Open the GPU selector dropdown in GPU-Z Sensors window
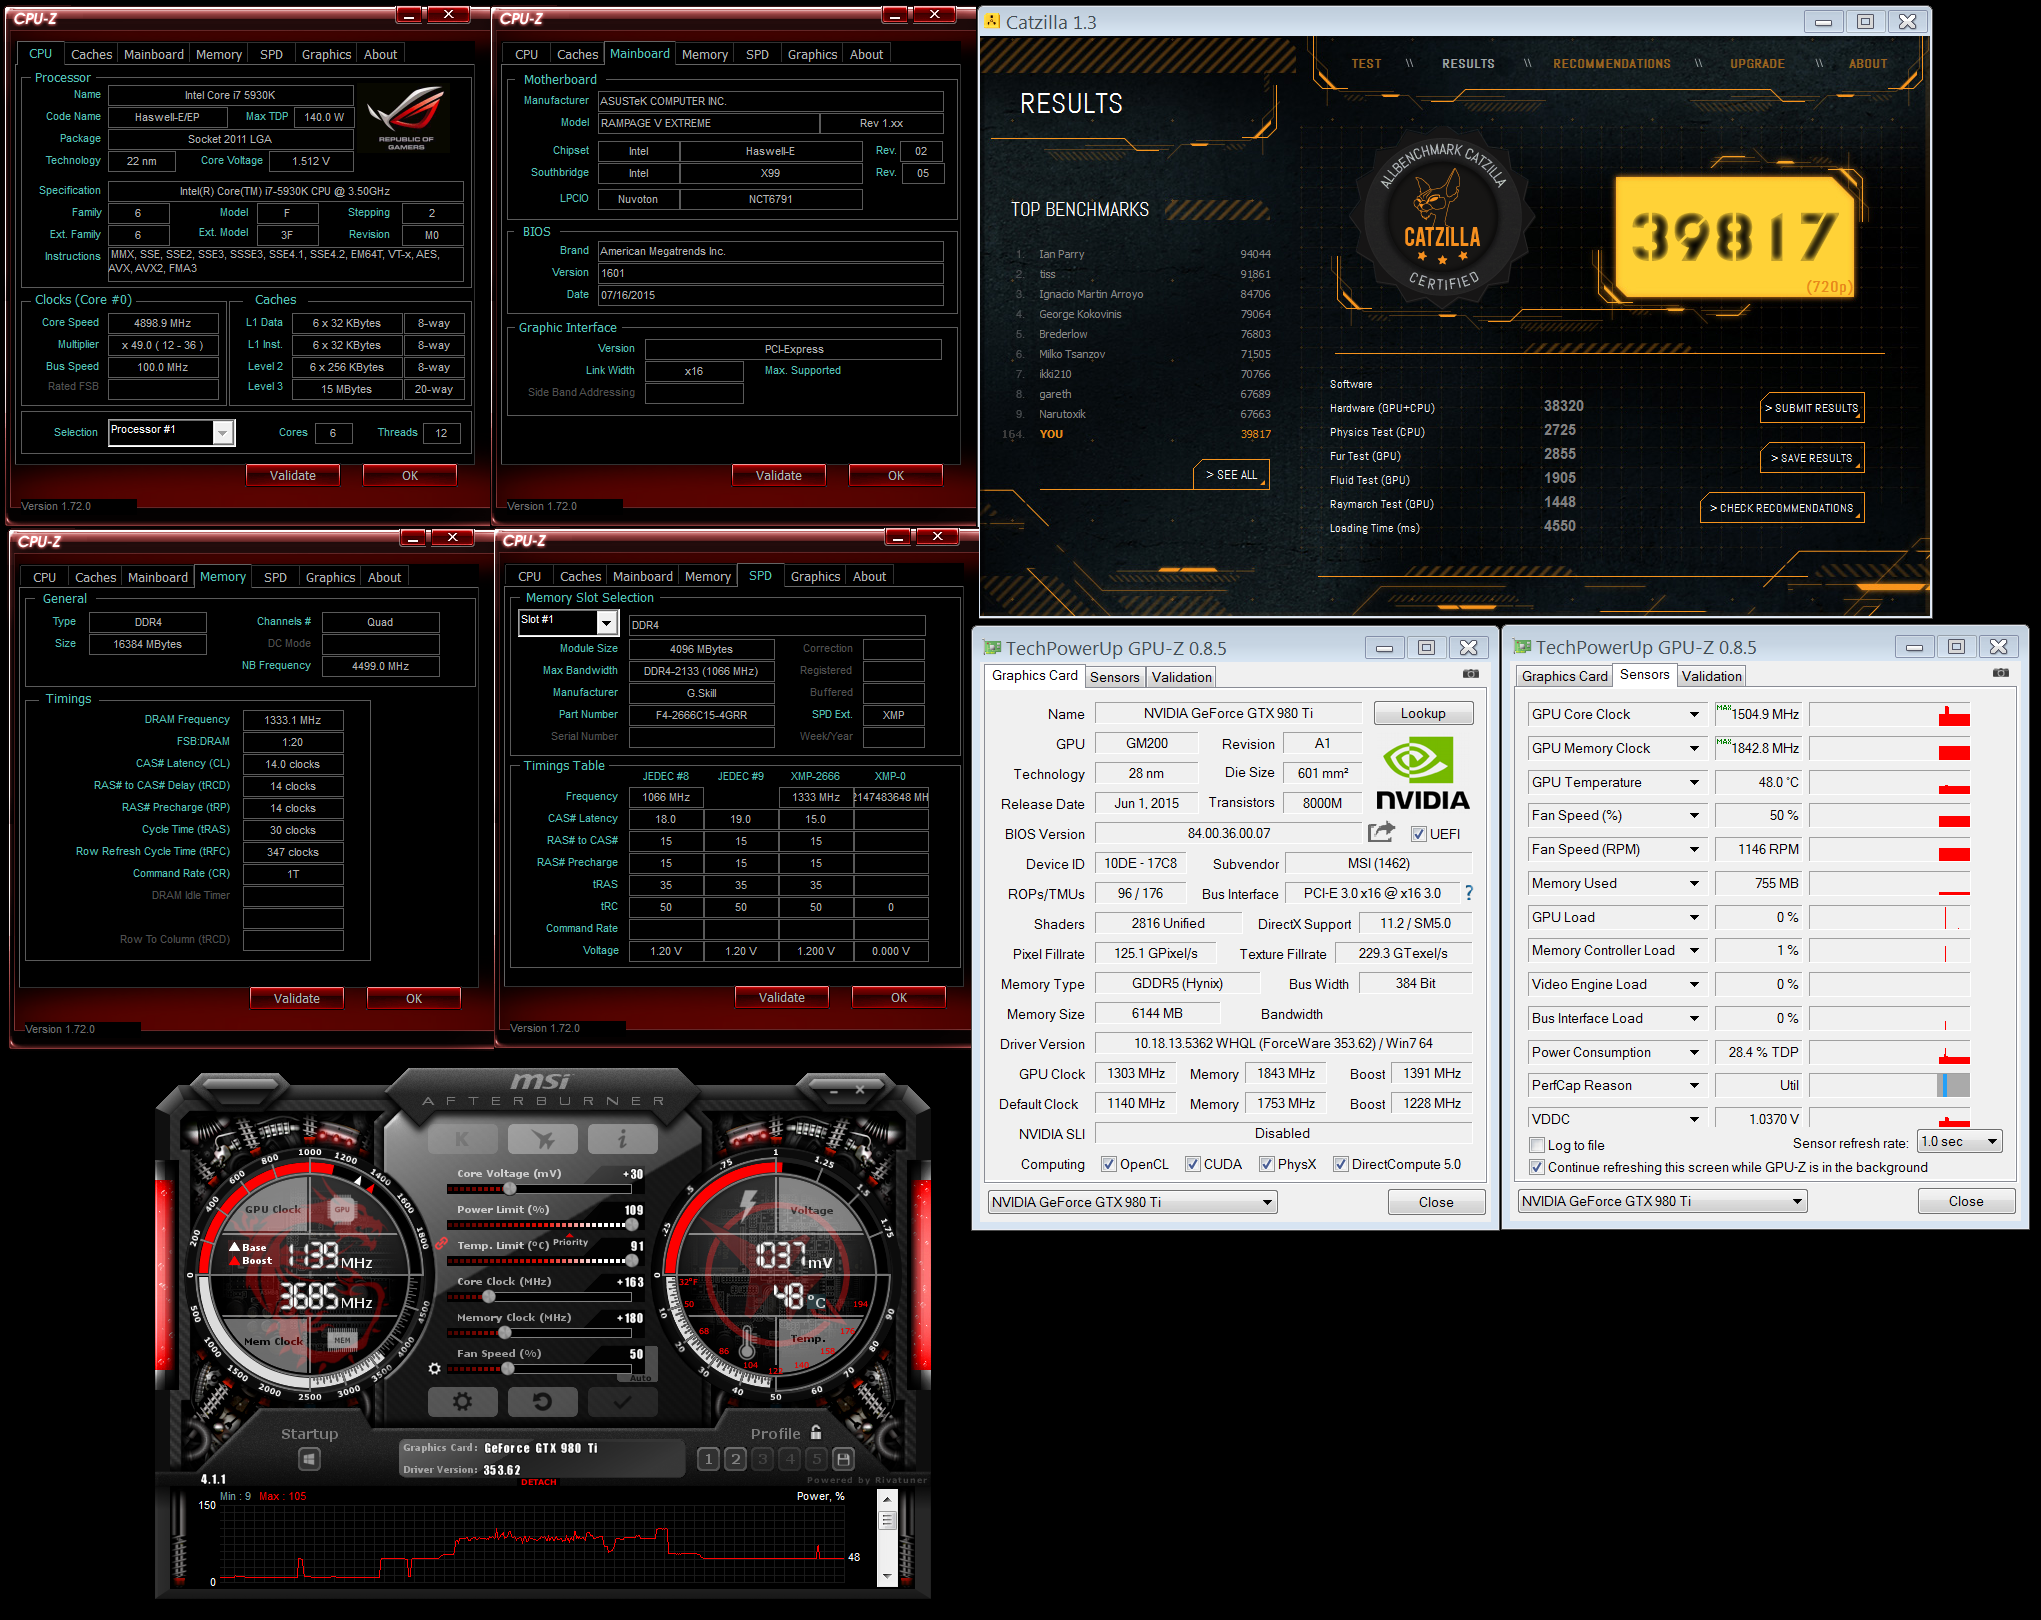Viewport: 2041px width, 1620px height. coord(1662,1201)
